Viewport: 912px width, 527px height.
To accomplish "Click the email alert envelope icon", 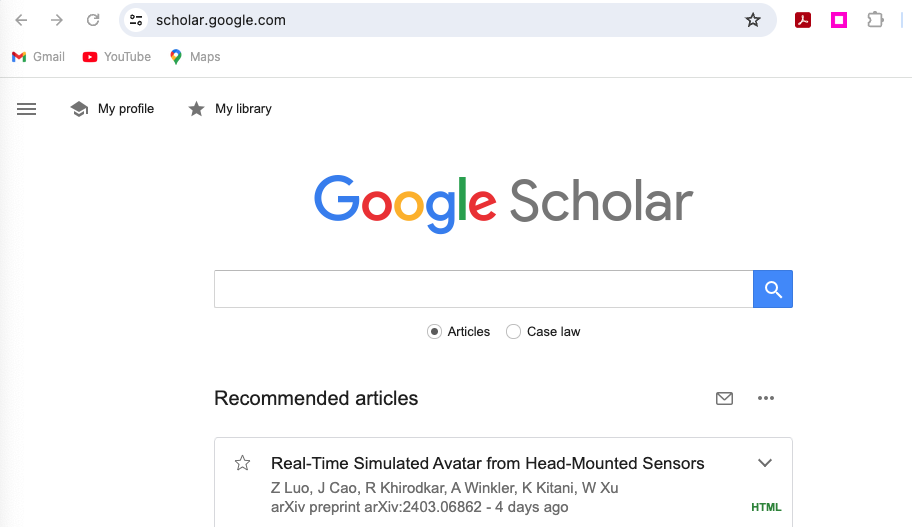I will 725,398.
